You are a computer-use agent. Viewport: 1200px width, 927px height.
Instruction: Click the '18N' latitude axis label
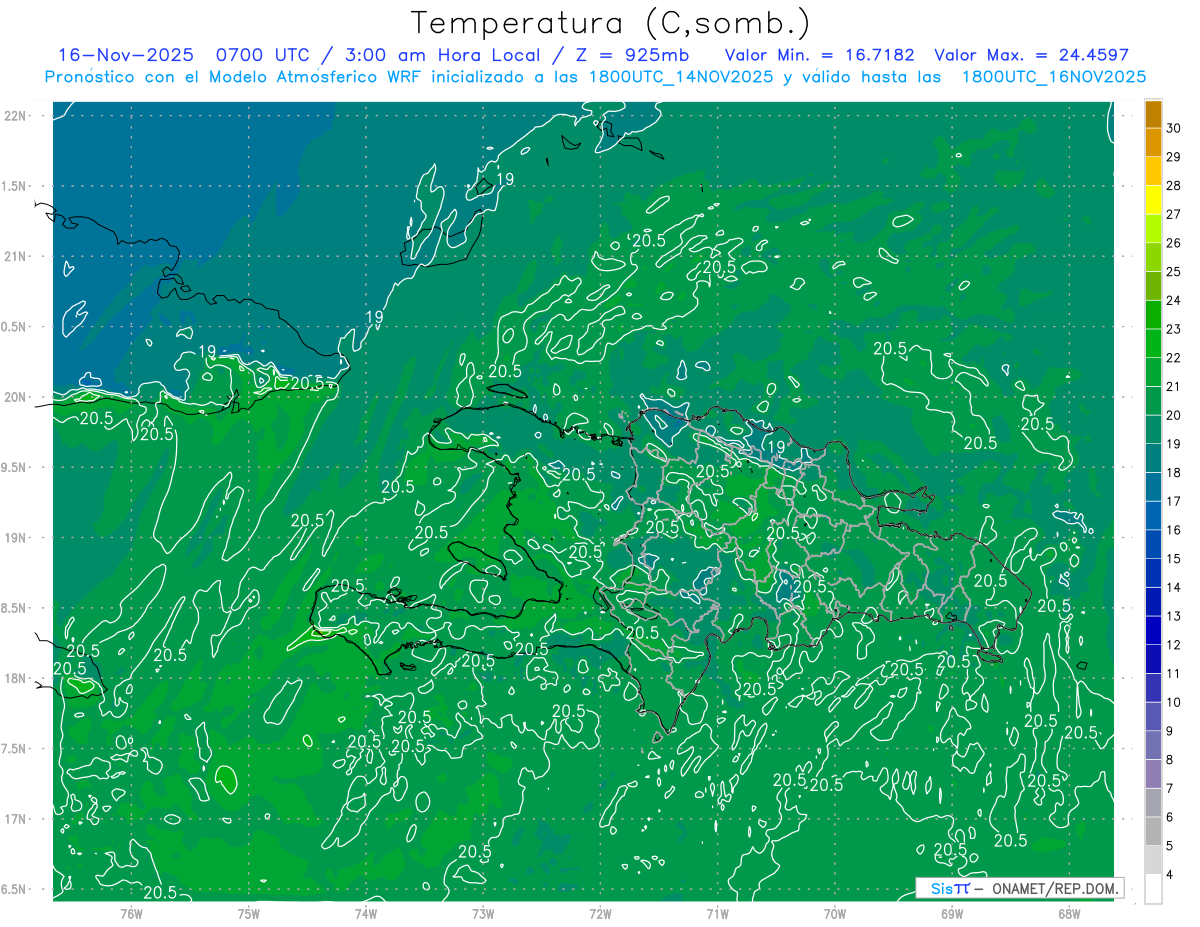point(15,678)
